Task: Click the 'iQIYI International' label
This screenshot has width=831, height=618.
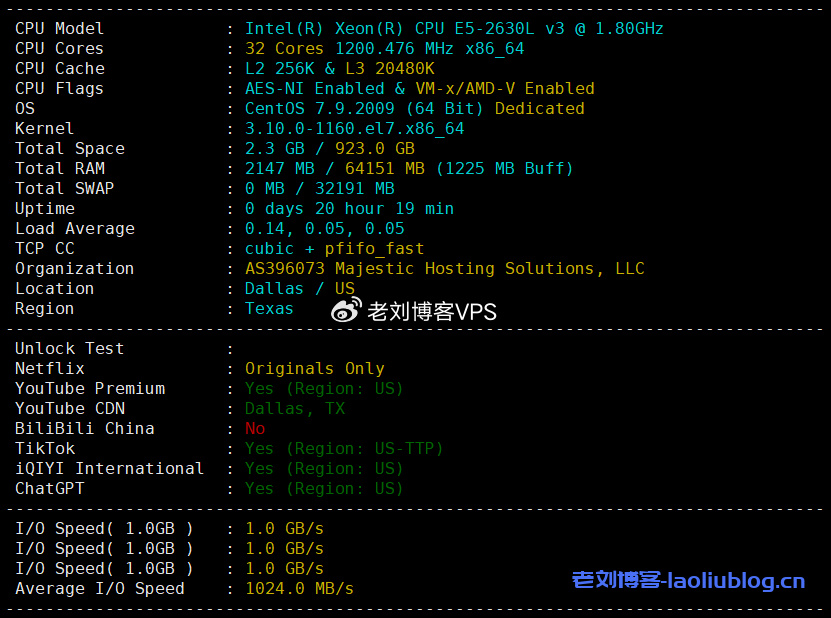Action: click(x=109, y=469)
